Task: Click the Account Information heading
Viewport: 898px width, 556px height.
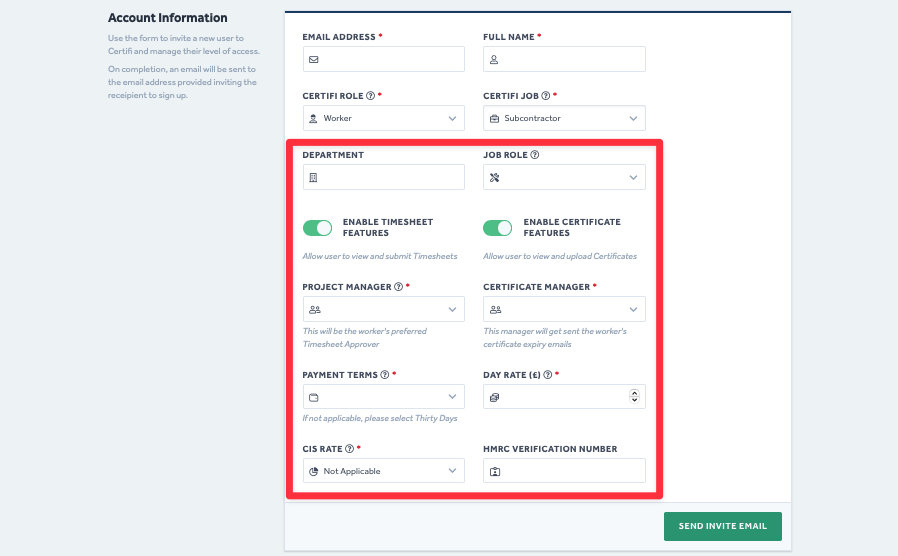Action: point(168,18)
